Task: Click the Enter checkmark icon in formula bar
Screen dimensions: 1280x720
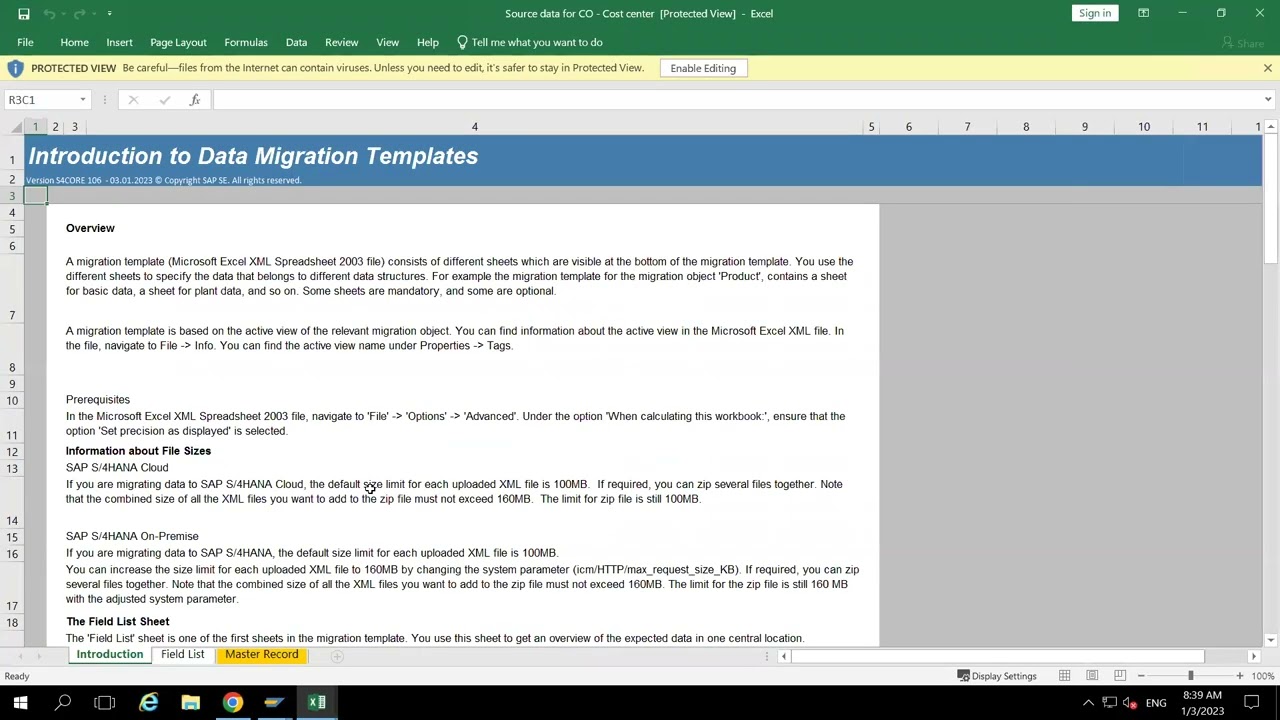Action: click(164, 100)
